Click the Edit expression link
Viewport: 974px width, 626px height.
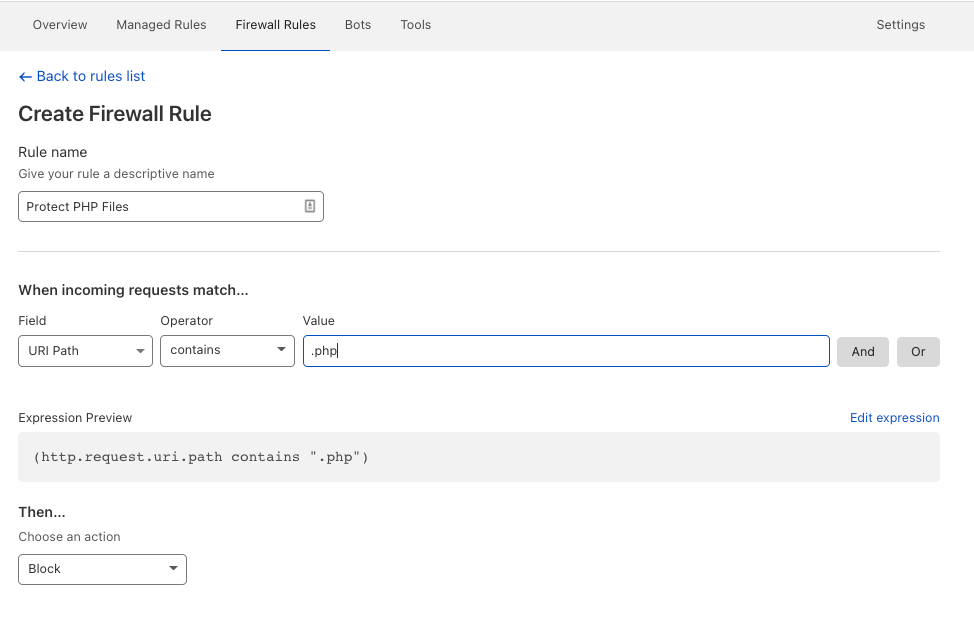click(x=894, y=418)
